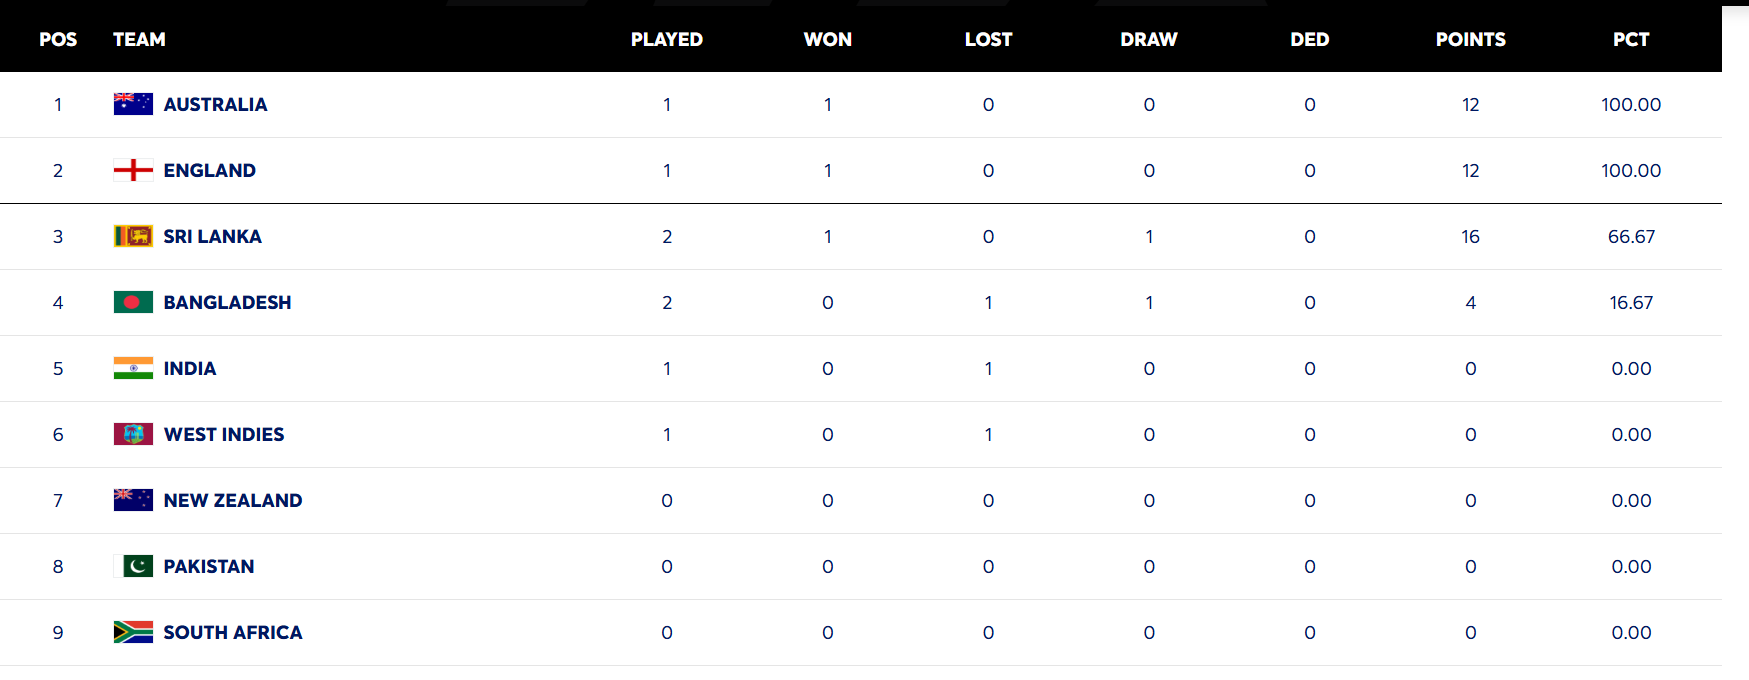Click the DRAW column header
This screenshot has width=1749, height=680.
click(x=1149, y=39)
